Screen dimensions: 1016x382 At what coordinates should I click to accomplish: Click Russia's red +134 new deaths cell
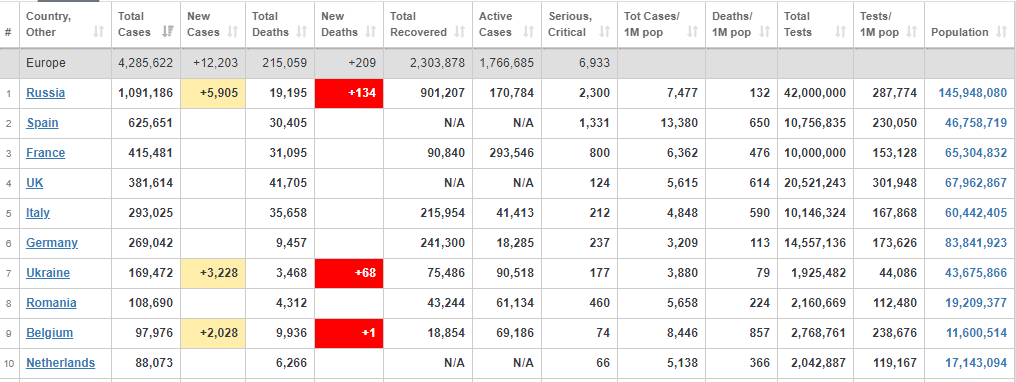[x=349, y=93]
